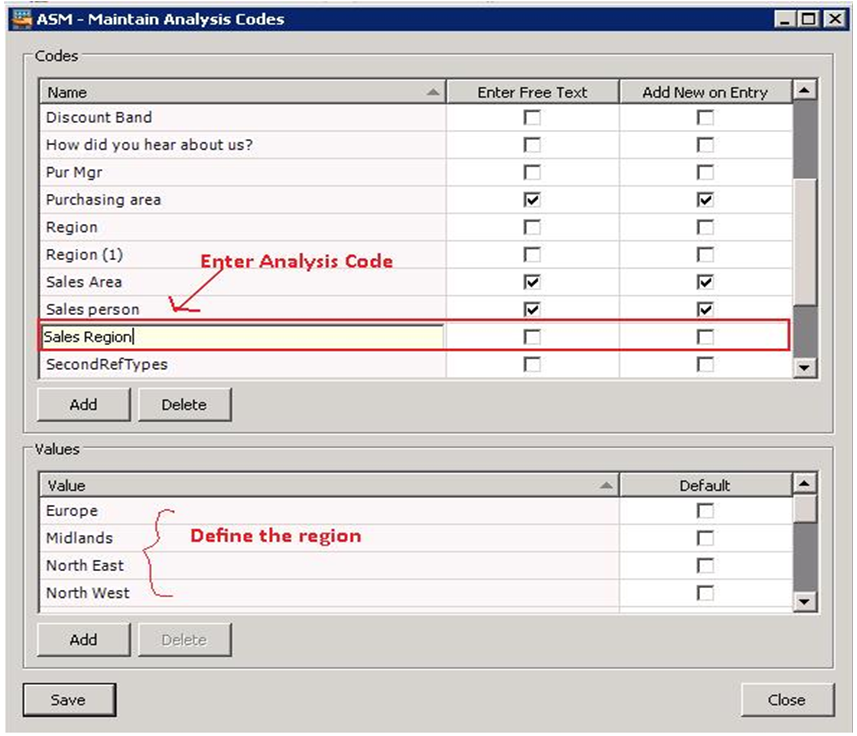This screenshot has height=736, width=857.
Task: Select the Discount Band code row
Action: [243, 117]
